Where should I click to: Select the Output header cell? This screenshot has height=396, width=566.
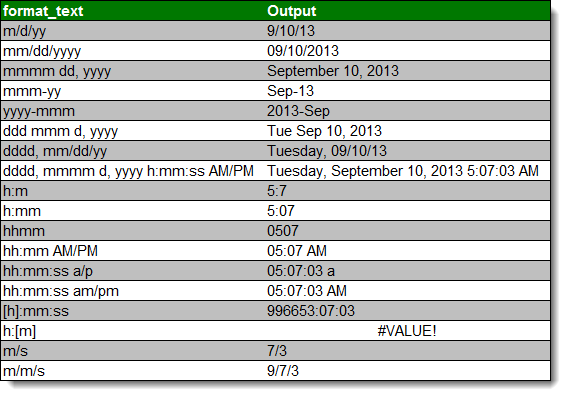408,10
